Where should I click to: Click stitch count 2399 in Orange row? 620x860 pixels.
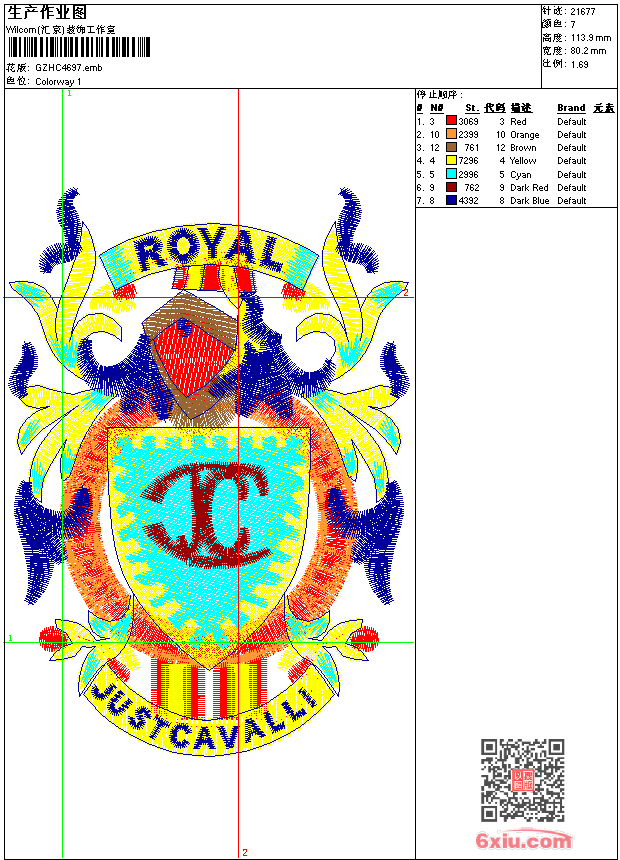469,134
